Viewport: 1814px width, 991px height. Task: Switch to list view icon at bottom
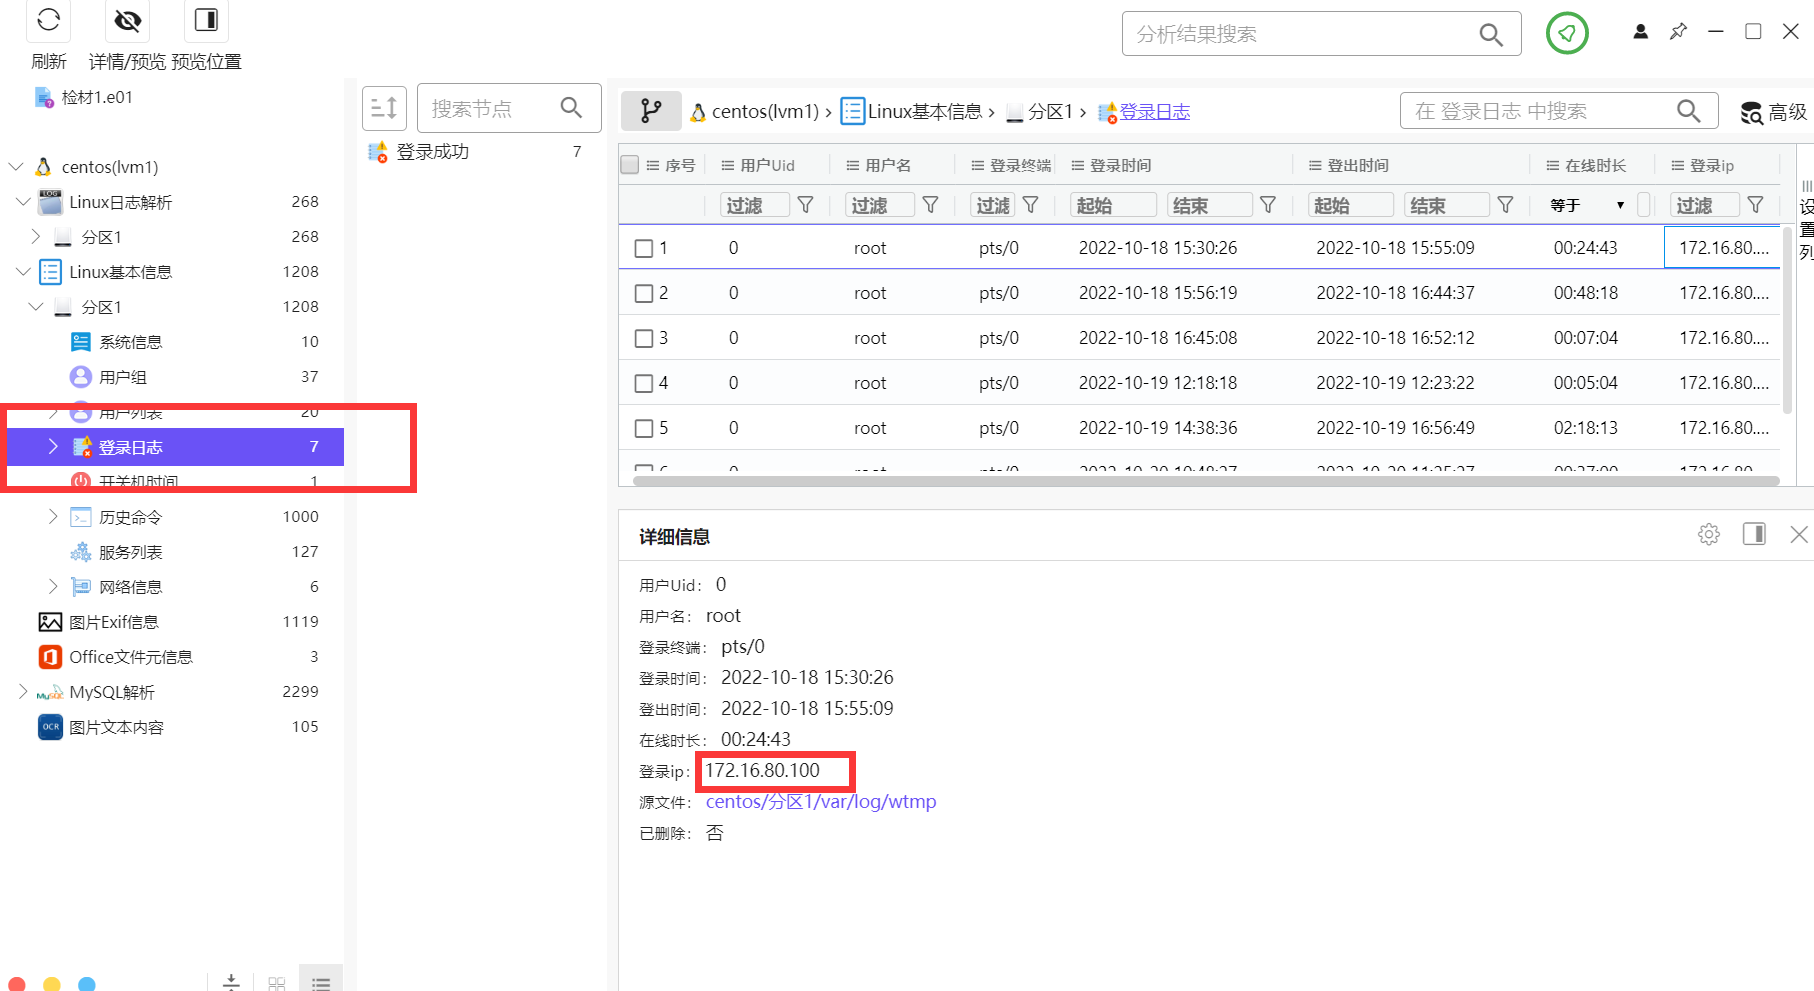[x=321, y=984]
